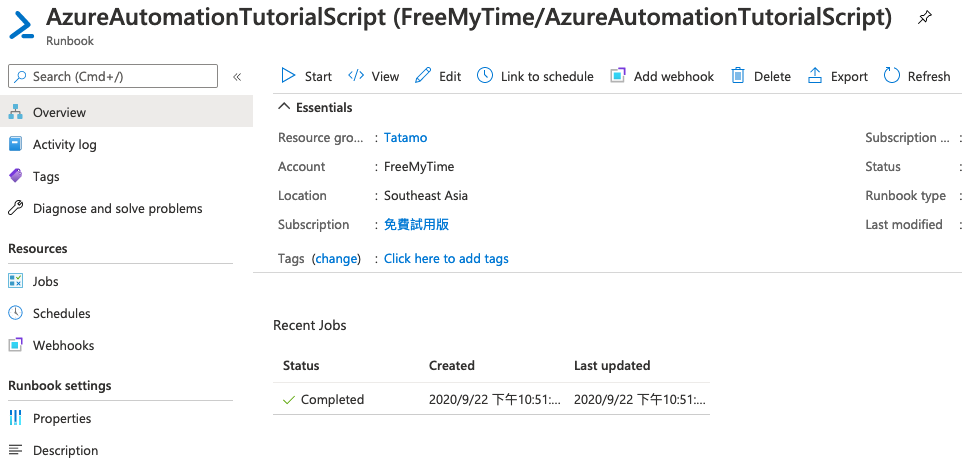Image resolution: width=962 pixels, height=473 pixels.
Task: Click the Link to schedule label
Action: pos(547,77)
